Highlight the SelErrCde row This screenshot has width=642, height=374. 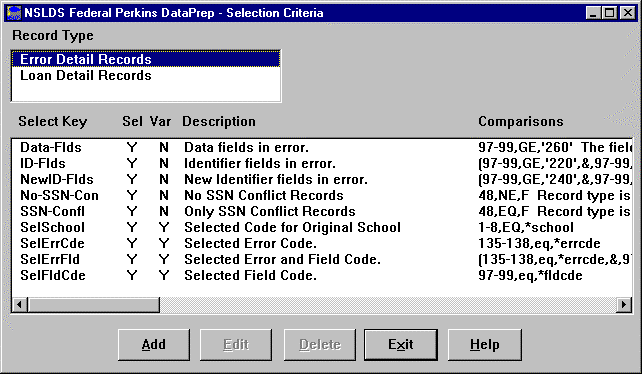(x=322, y=243)
